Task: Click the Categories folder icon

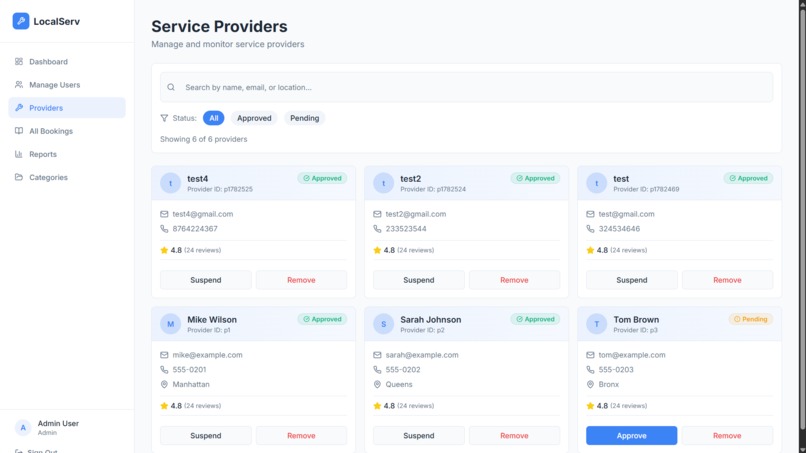Action: coord(19,177)
